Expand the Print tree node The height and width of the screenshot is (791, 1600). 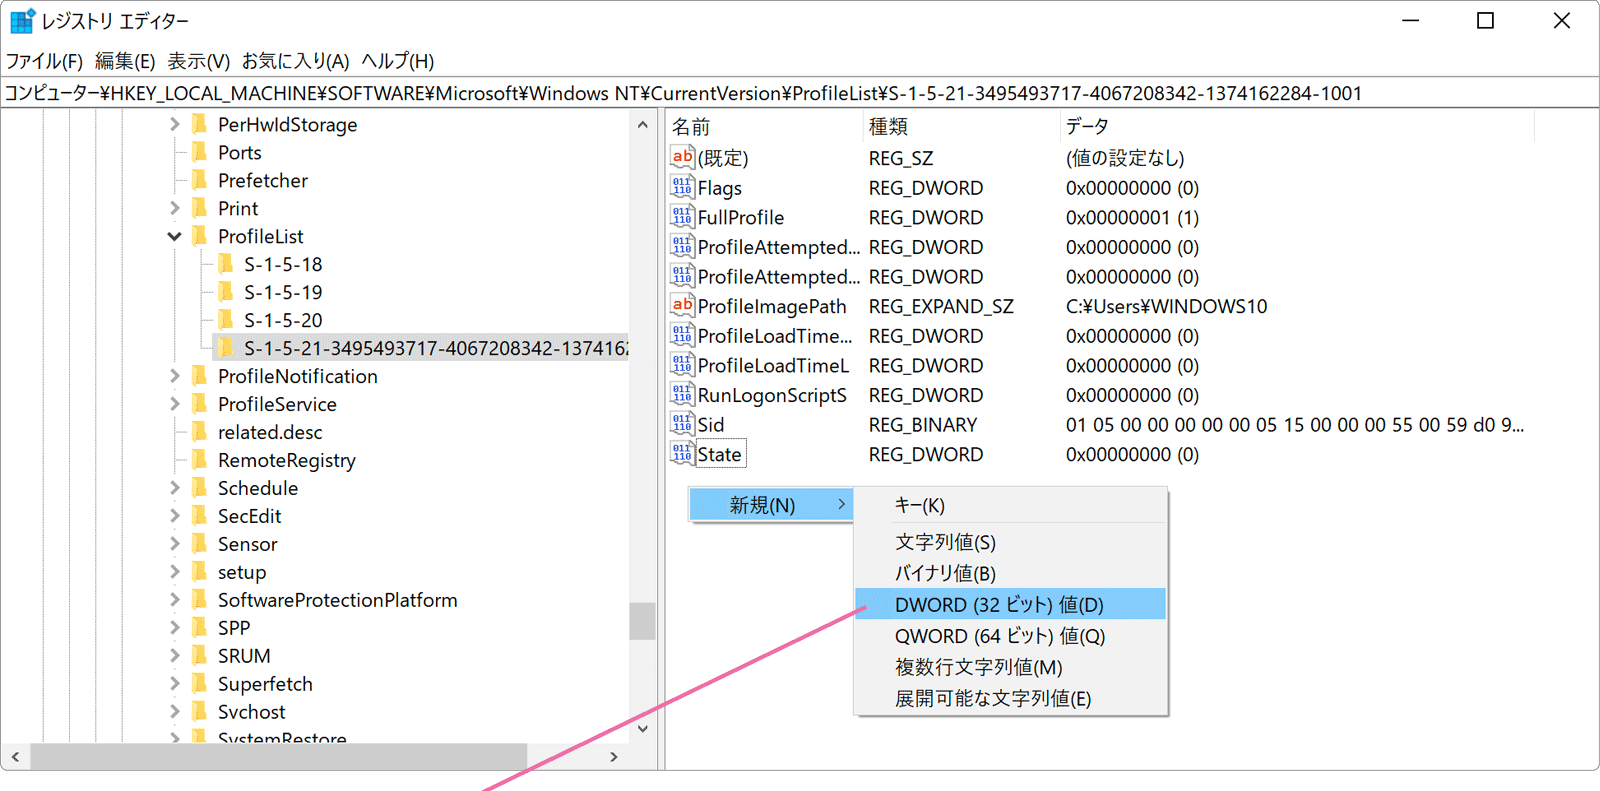(175, 208)
